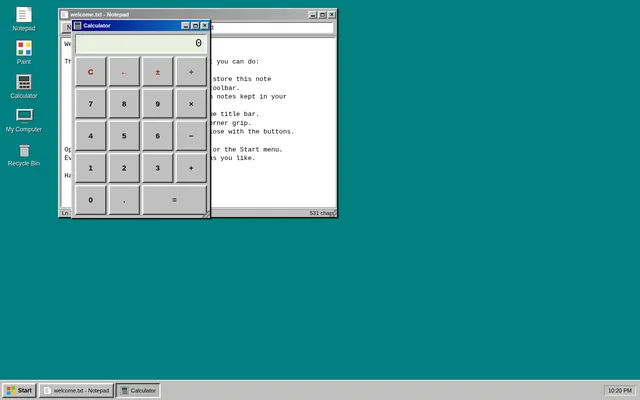Select the My Computer desktop icon
Viewport: 640px width, 400px height.
coord(24,120)
